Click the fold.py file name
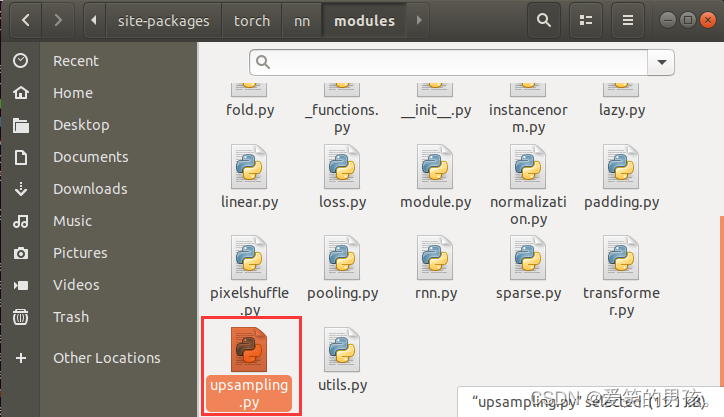Screen dimensions: 724x417 [x=250, y=110]
